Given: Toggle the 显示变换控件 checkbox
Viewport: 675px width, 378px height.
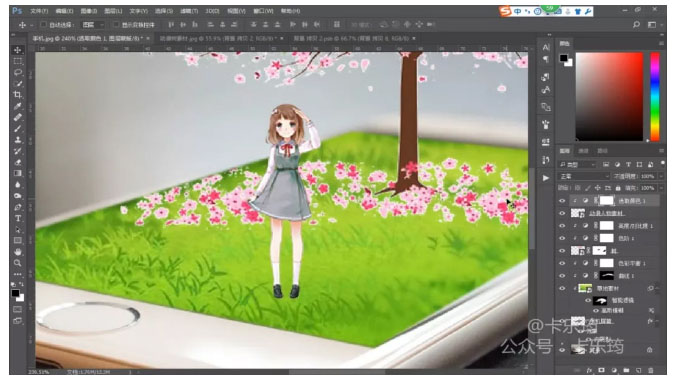Looking at the screenshot, I should (116, 25).
